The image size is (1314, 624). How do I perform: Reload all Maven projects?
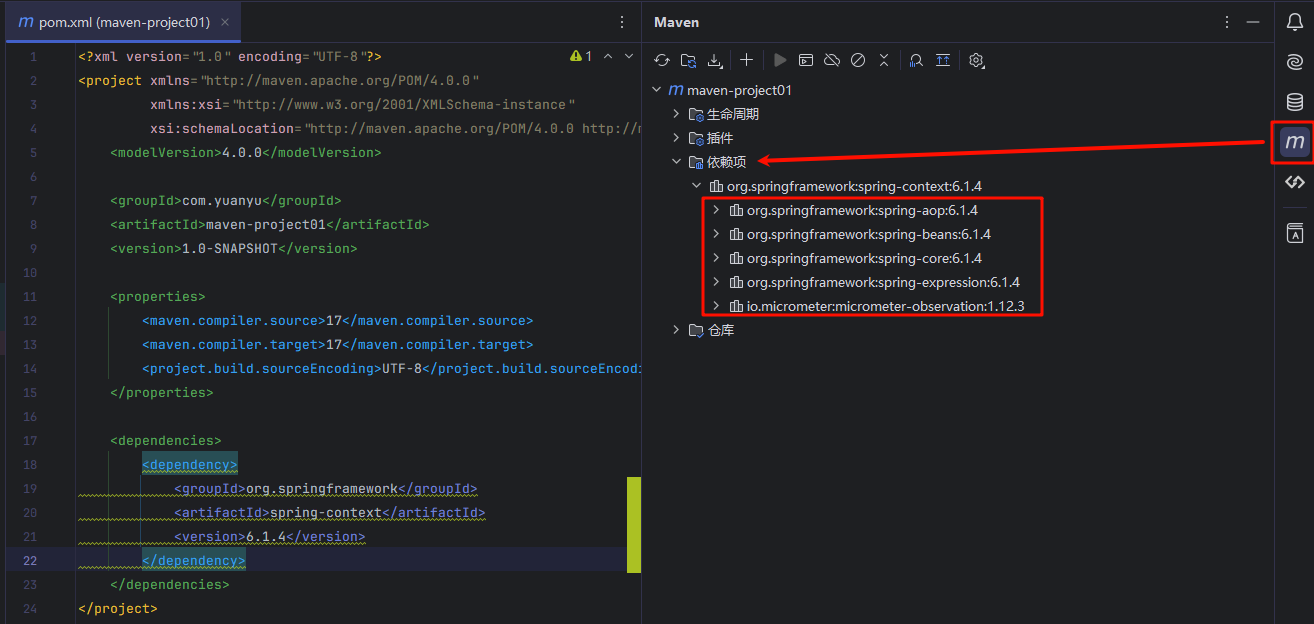(x=662, y=61)
